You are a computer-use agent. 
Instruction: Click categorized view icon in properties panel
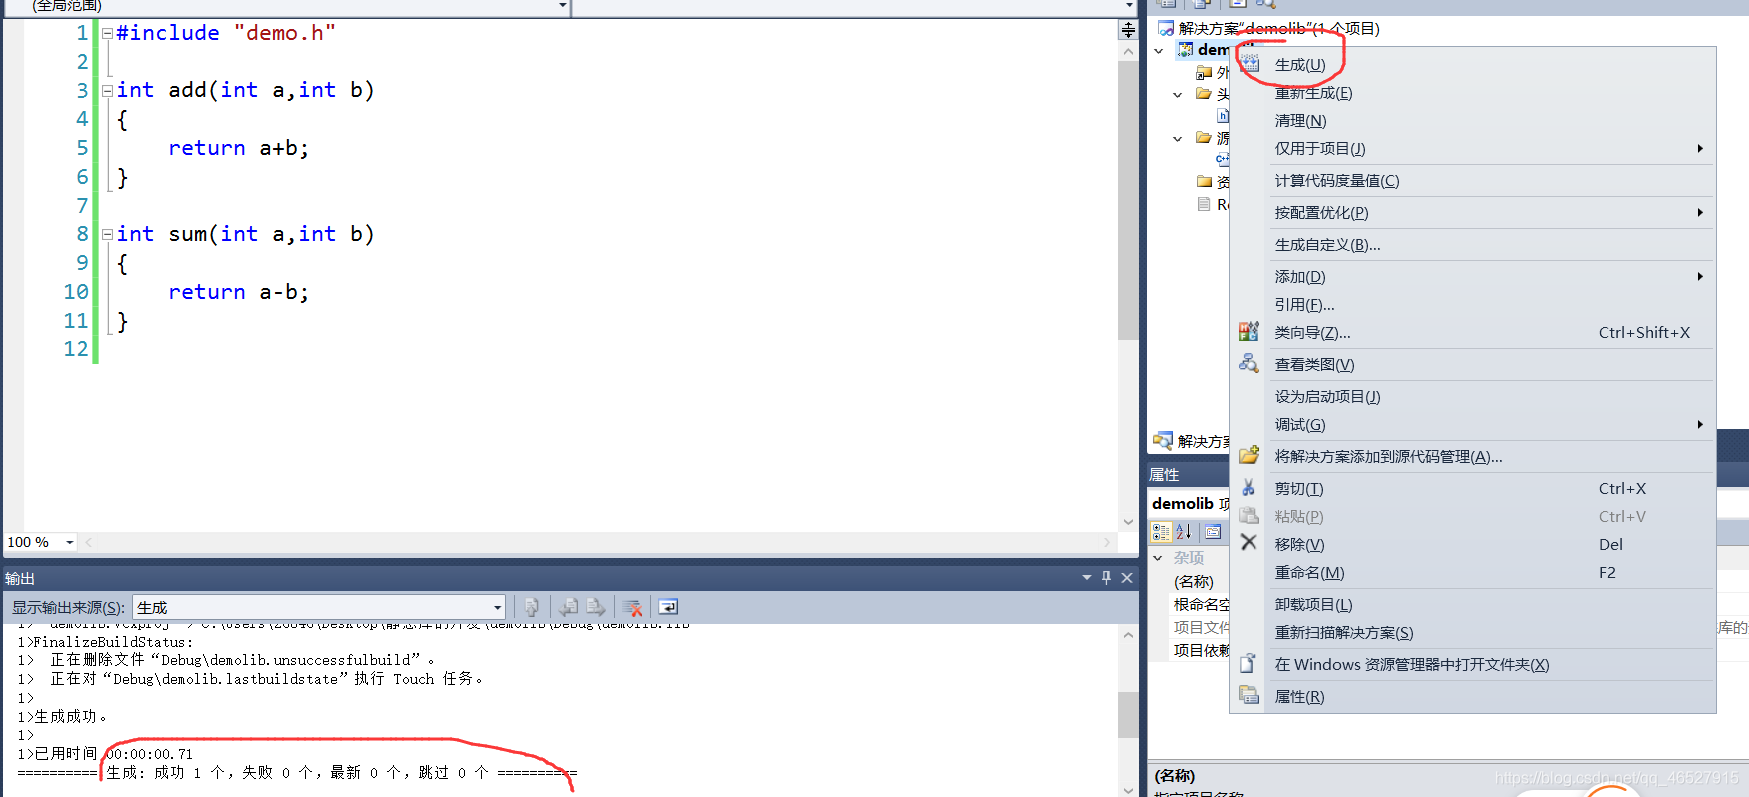[1161, 532]
